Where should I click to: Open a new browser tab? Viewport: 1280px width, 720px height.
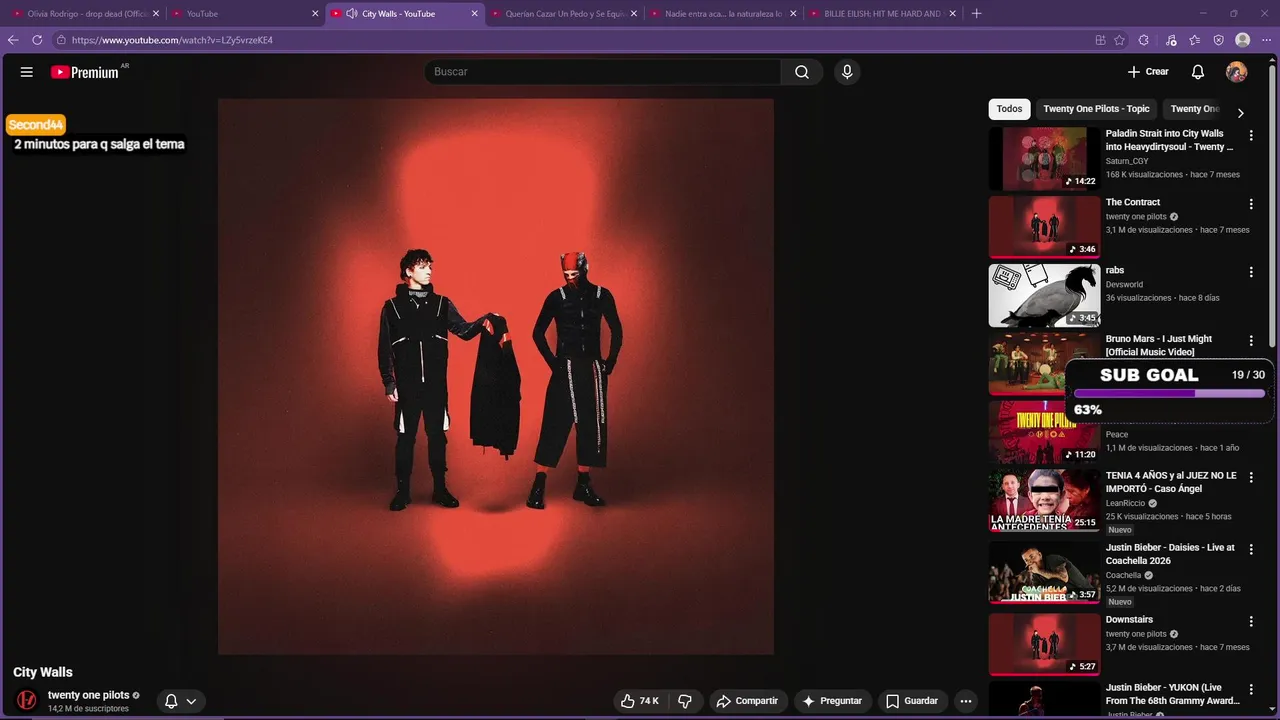click(x=977, y=14)
